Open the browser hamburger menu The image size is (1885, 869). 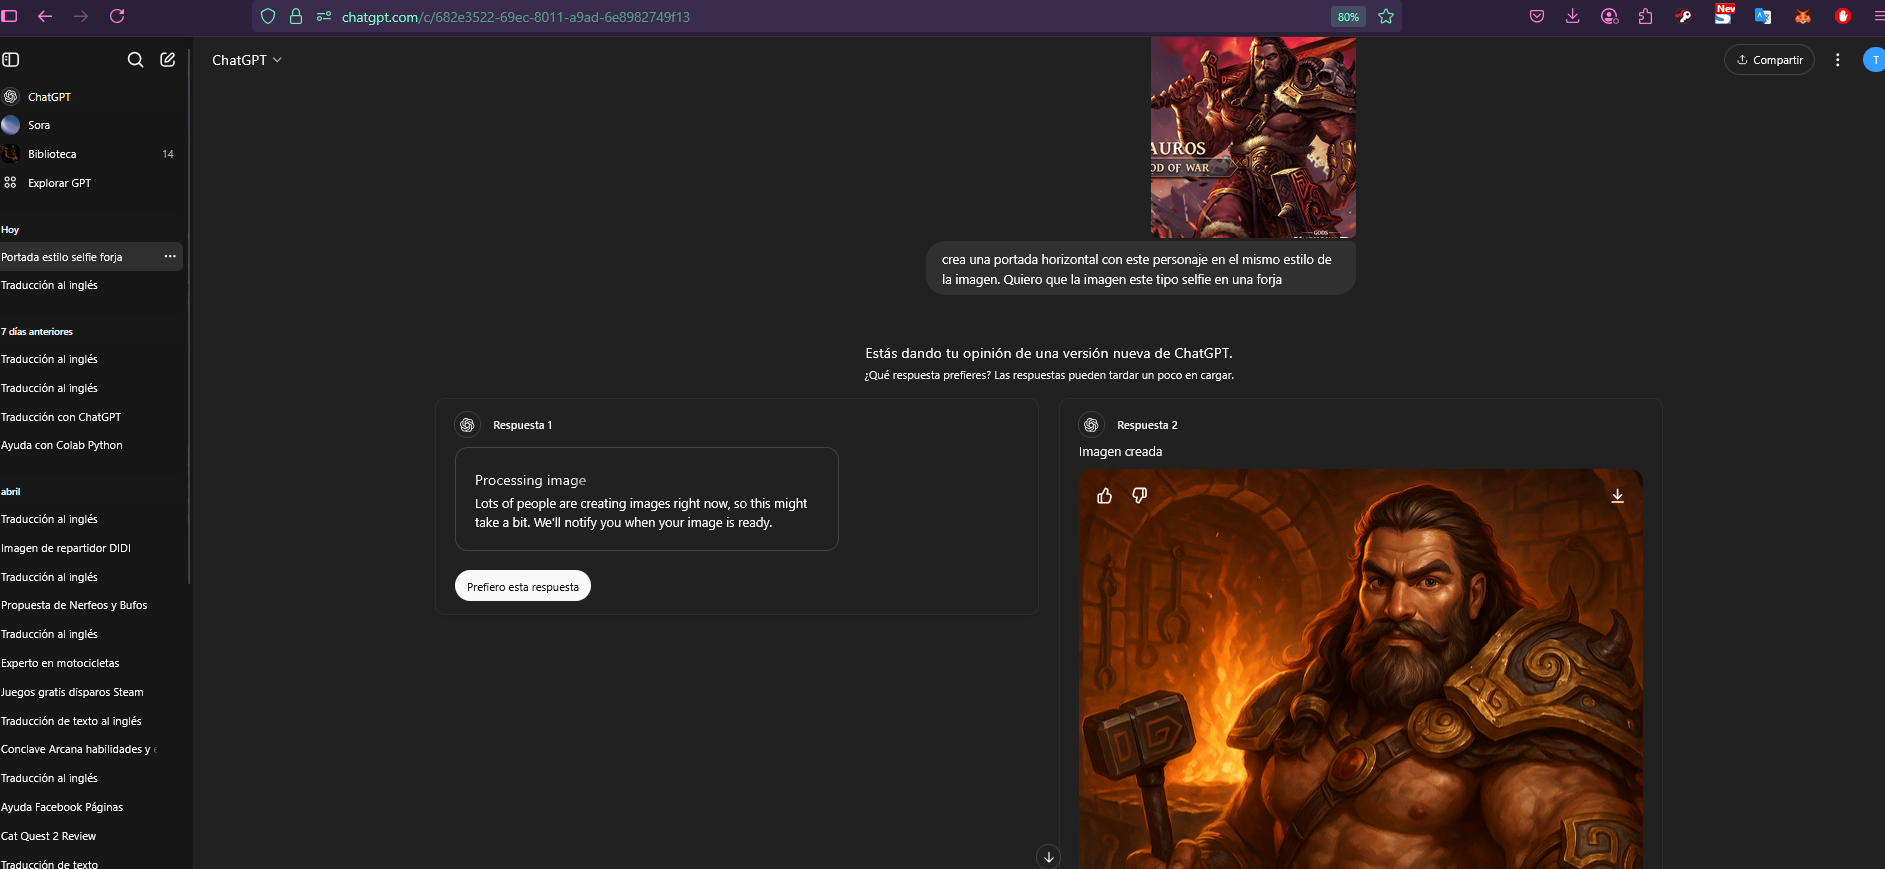point(1879,16)
